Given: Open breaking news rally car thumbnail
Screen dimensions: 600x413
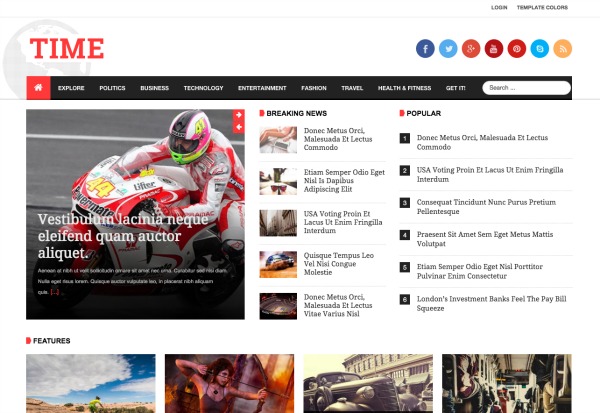Looking at the screenshot, I should tap(278, 264).
